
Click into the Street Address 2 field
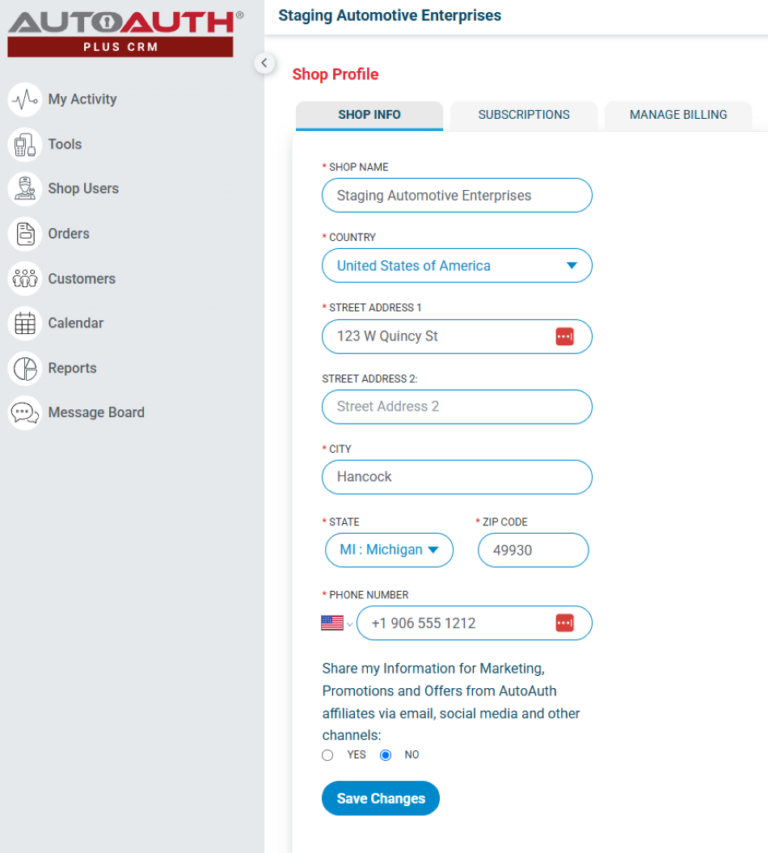[457, 407]
